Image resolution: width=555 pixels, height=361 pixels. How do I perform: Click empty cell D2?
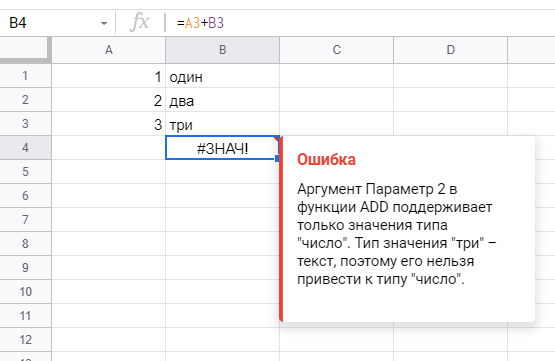click(451, 100)
